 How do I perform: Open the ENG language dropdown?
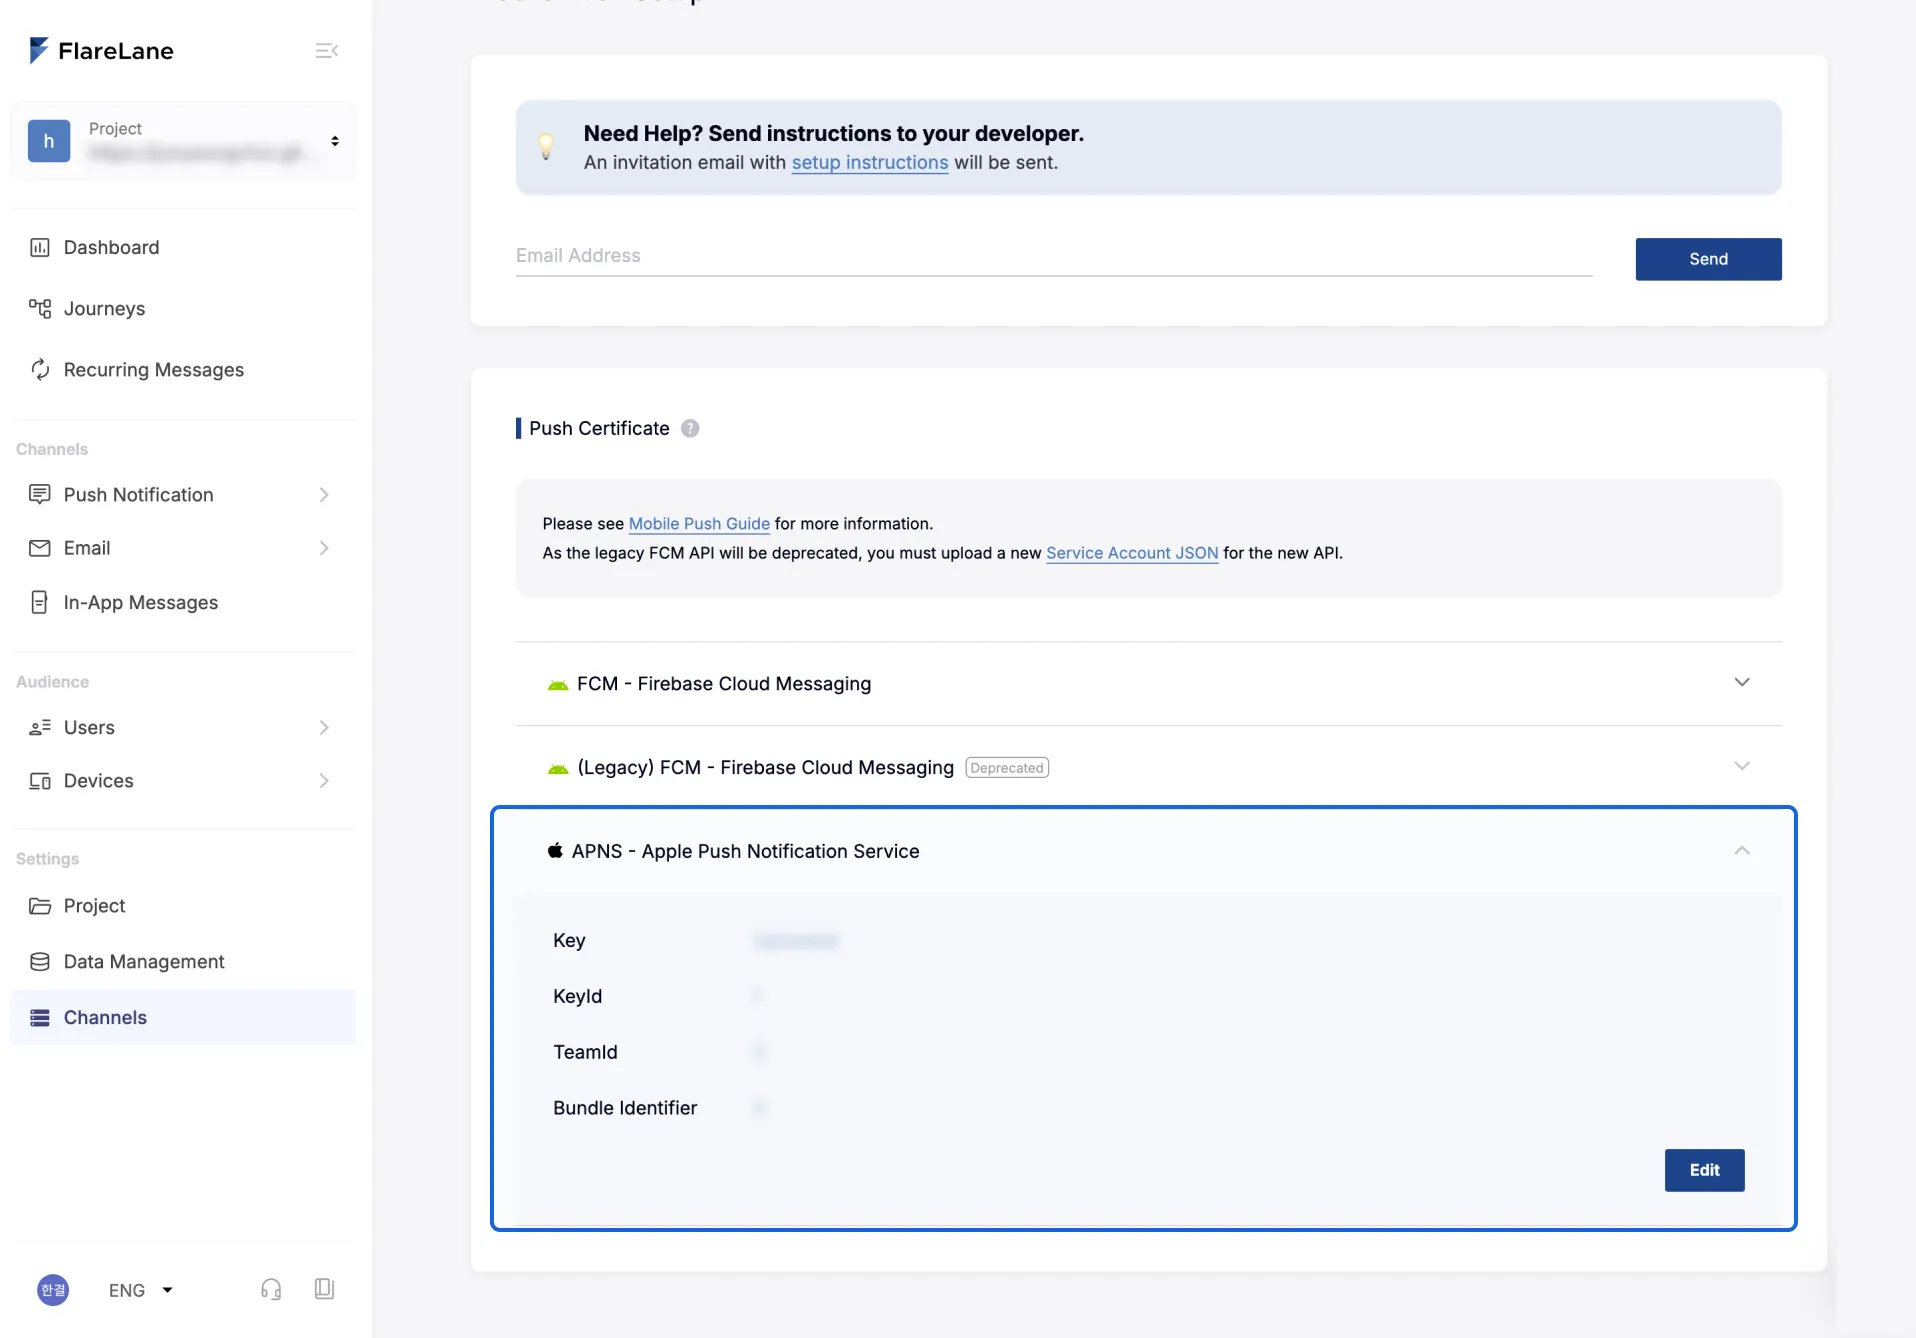pyautogui.click(x=140, y=1290)
